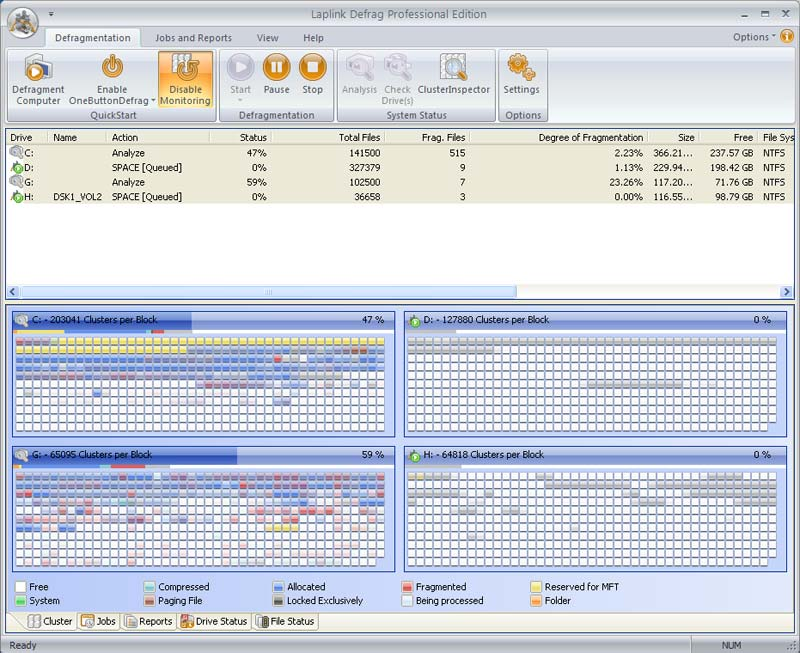Open Settings gears icon
The height and width of the screenshot is (653, 800).
pos(521,67)
